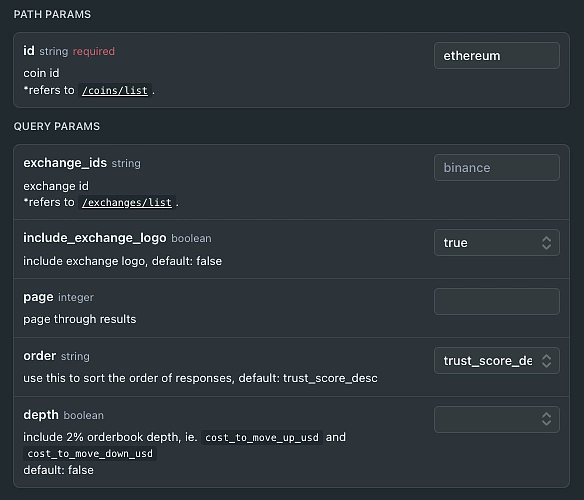Open the order dropdown showing trust_score_de

496,361
